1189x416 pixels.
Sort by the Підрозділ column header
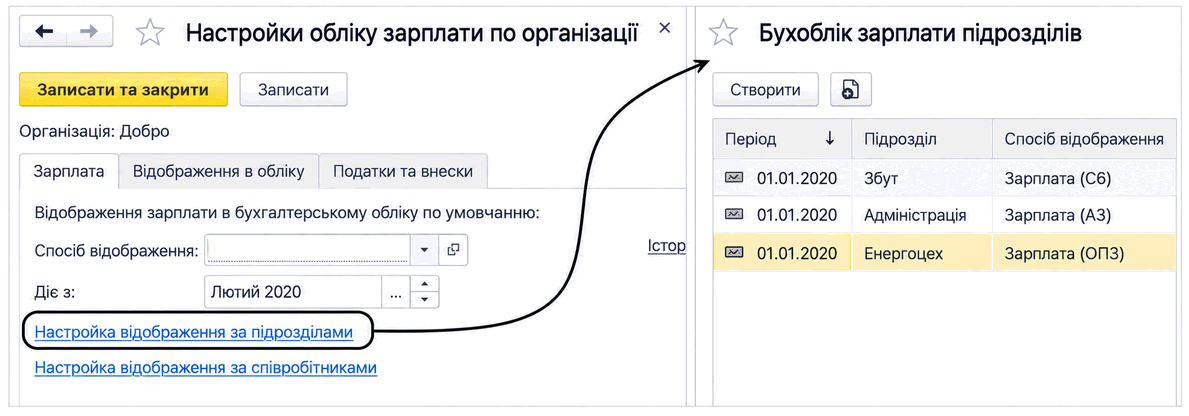click(922, 139)
